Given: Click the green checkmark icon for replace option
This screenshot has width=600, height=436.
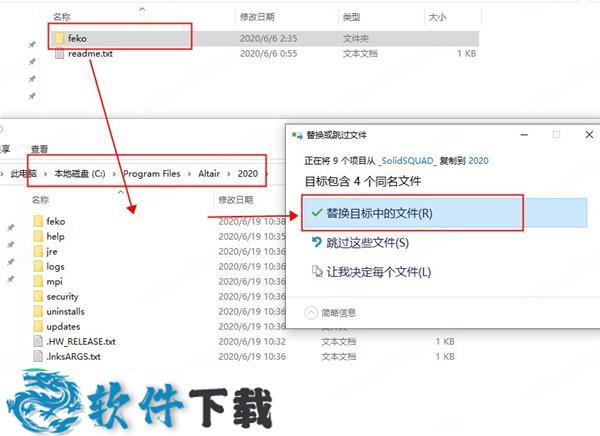Looking at the screenshot, I should pos(317,212).
